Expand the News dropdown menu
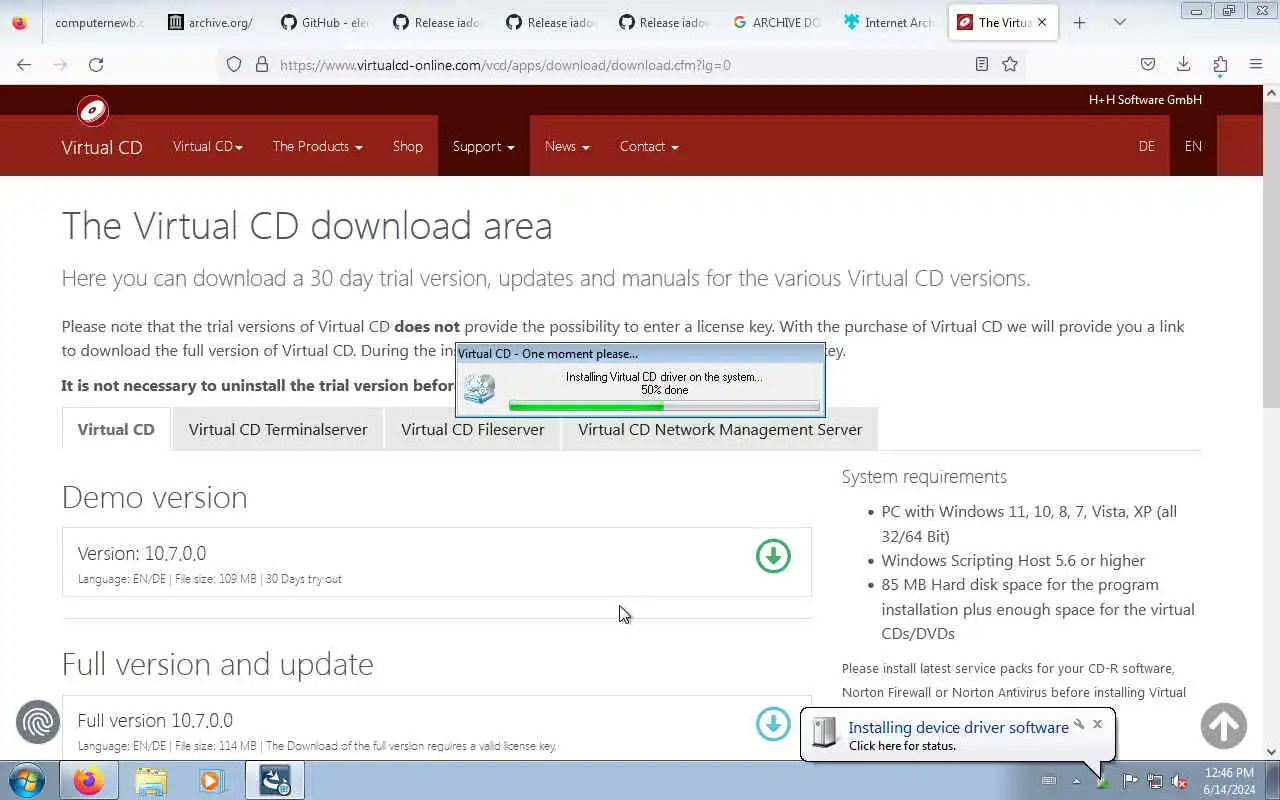 567,146
